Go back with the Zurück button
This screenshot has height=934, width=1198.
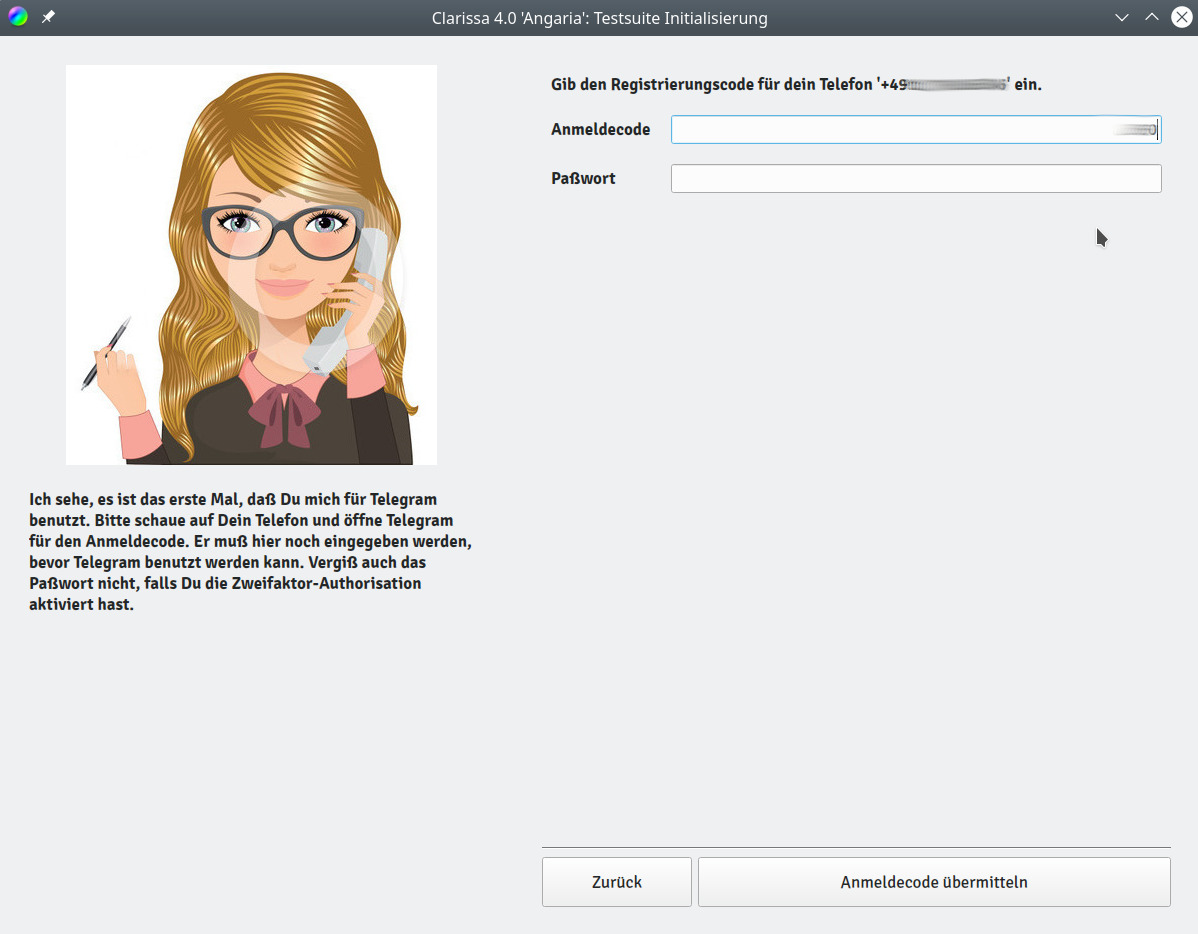click(x=617, y=882)
